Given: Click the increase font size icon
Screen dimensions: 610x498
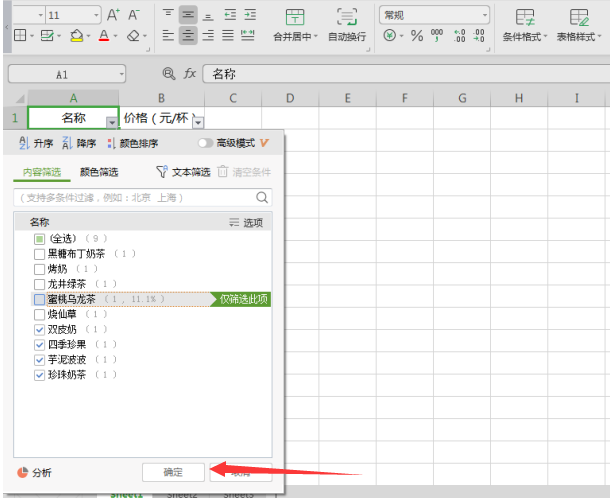Looking at the screenshot, I should [113, 15].
